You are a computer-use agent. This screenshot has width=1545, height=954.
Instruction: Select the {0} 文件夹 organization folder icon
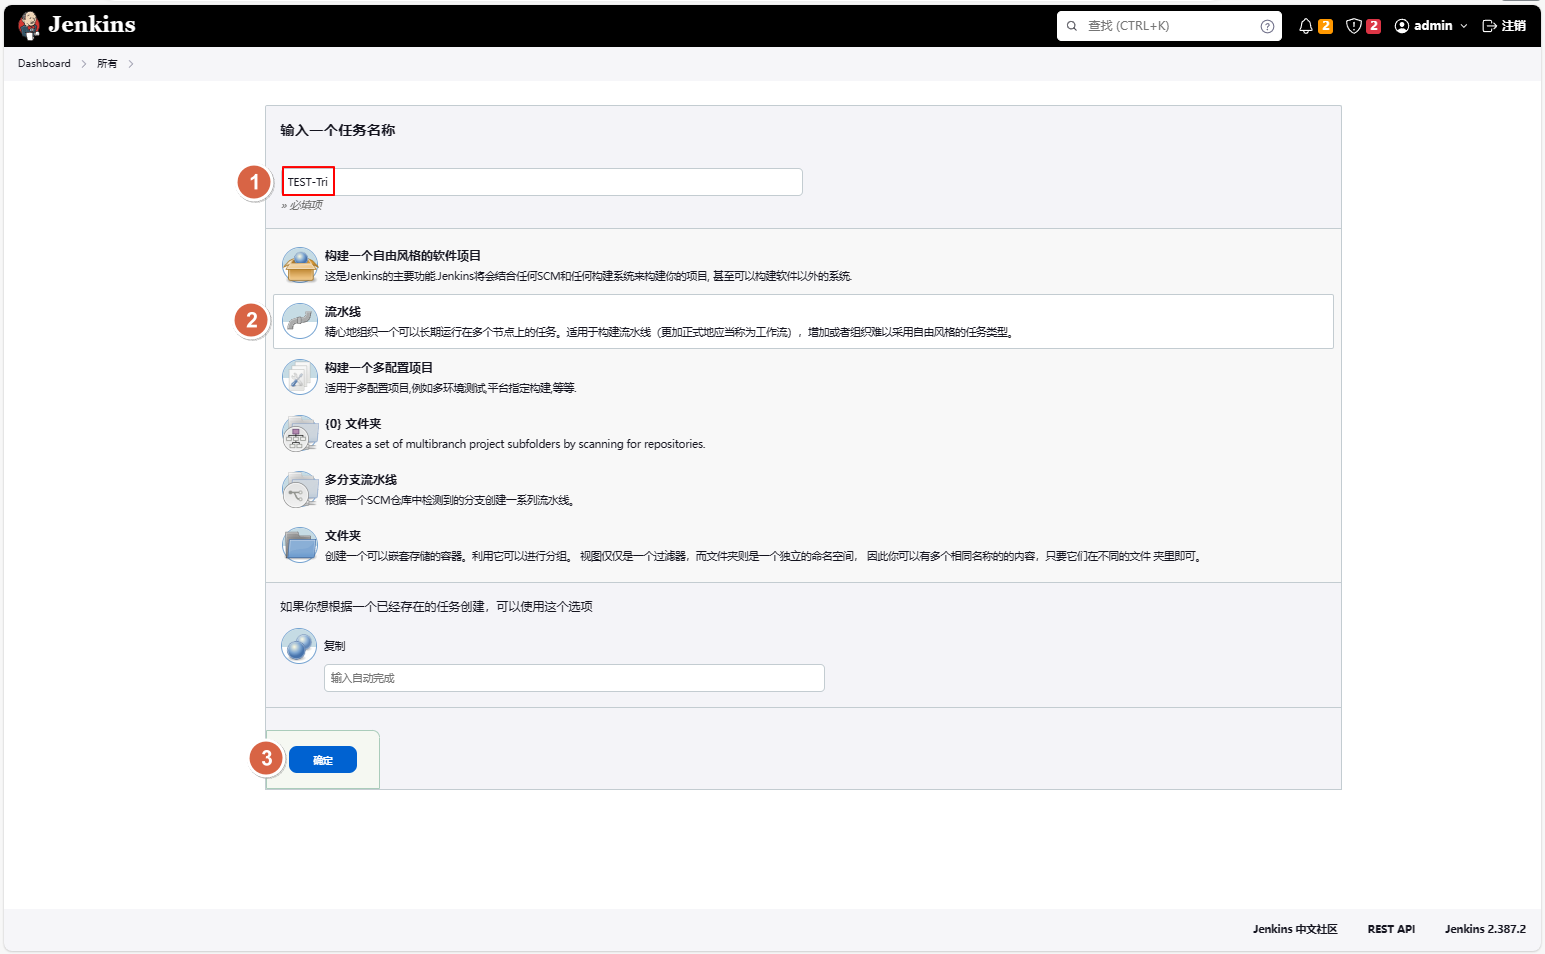(x=300, y=433)
